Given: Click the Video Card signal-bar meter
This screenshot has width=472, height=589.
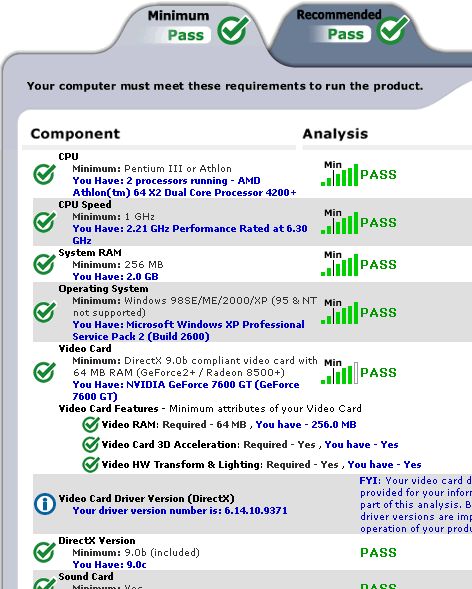Looking at the screenshot, I should (339, 371).
